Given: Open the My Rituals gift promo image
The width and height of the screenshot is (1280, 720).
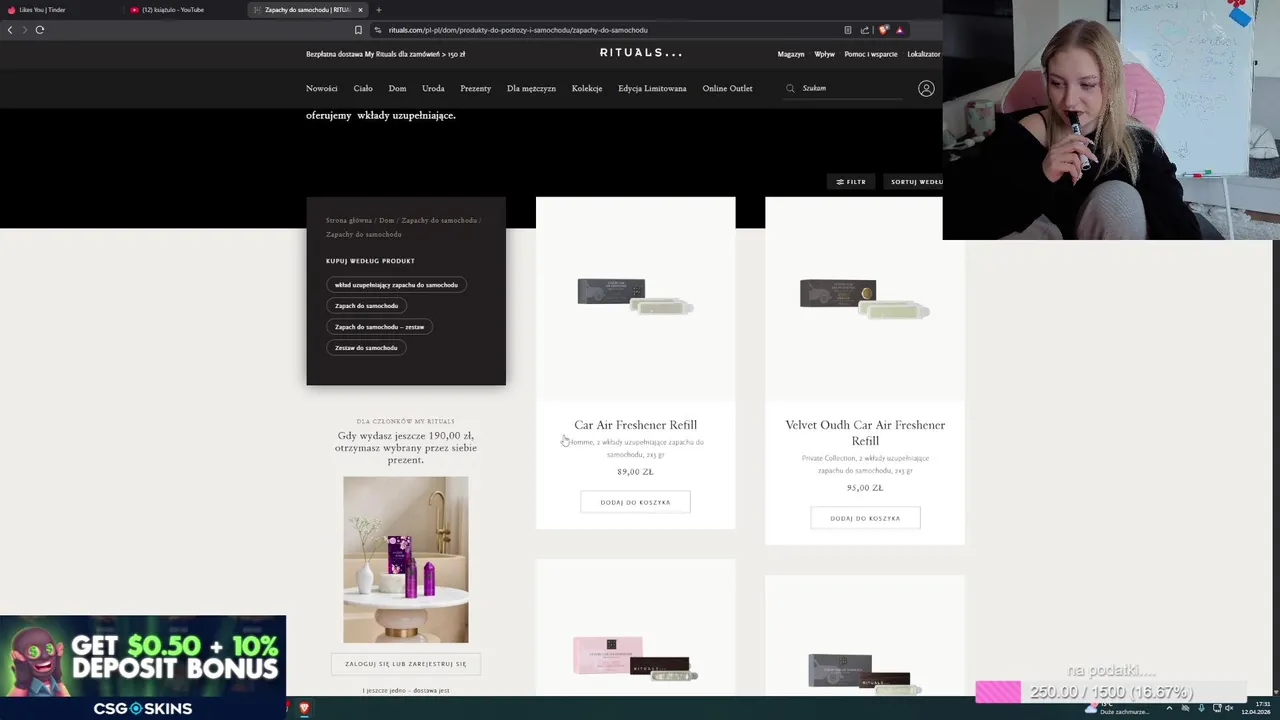Looking at the screenshot, I should coord(406,559).
